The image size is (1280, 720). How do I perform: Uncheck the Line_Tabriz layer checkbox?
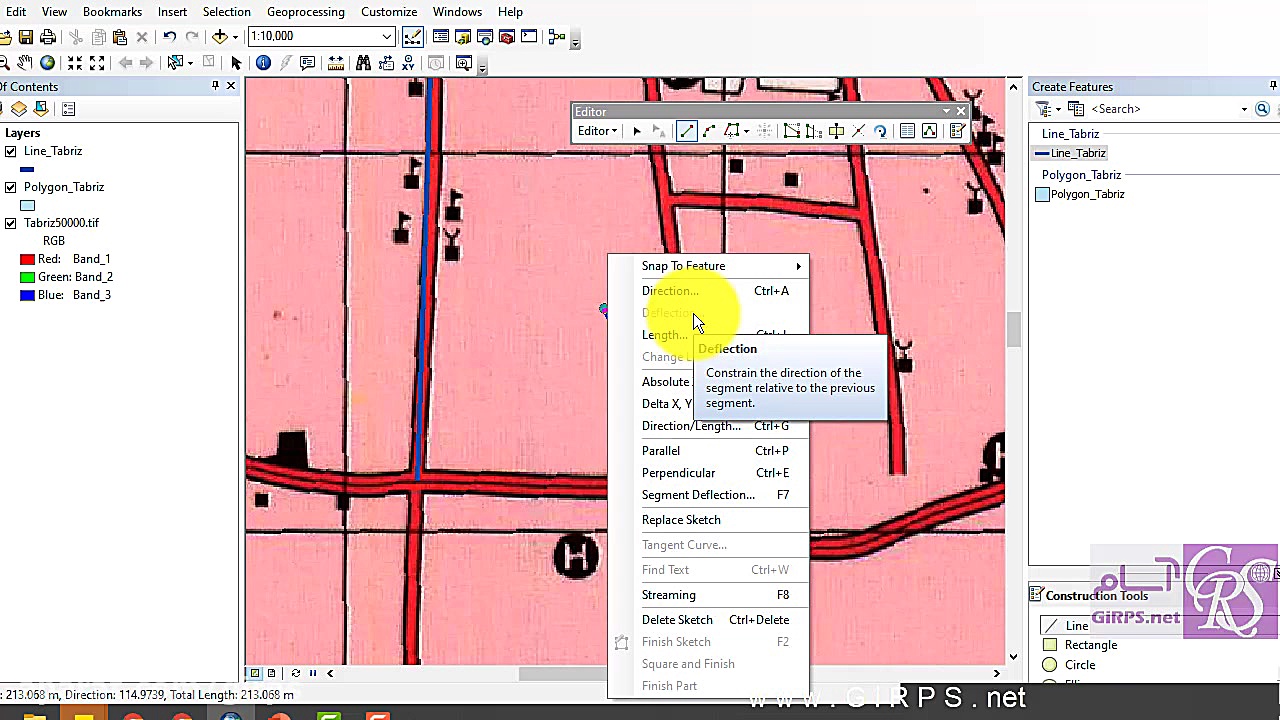pos(11,151)
